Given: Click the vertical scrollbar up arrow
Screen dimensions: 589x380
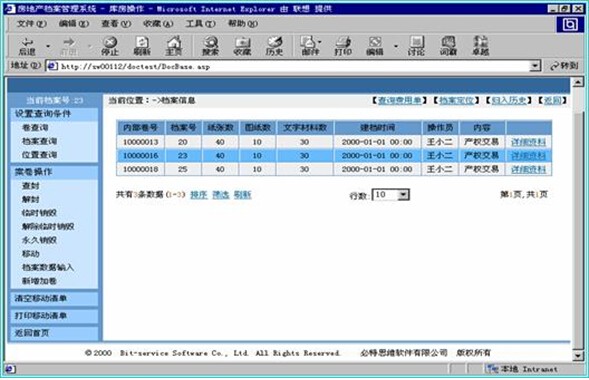Looking at the screenshot, I should pos(578,82).
